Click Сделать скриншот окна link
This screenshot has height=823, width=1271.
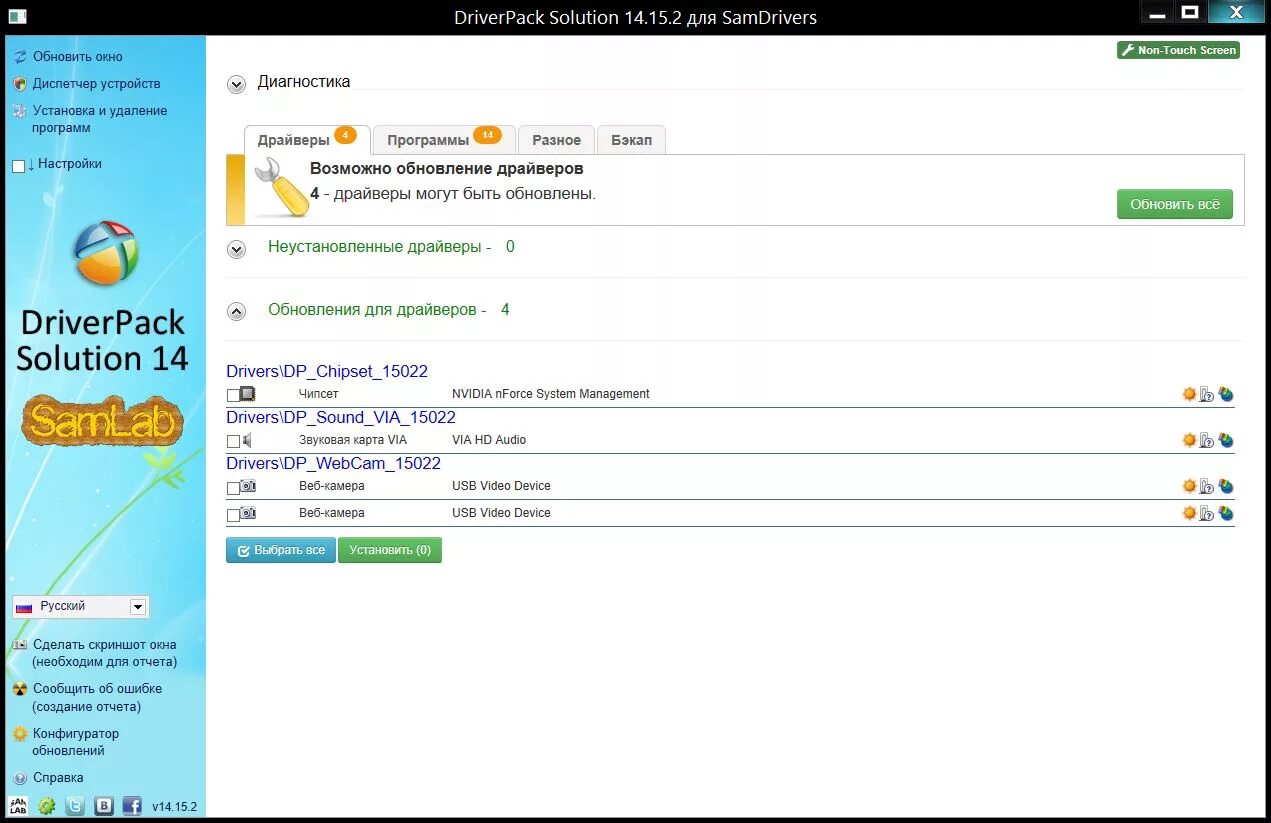point(104,653)
